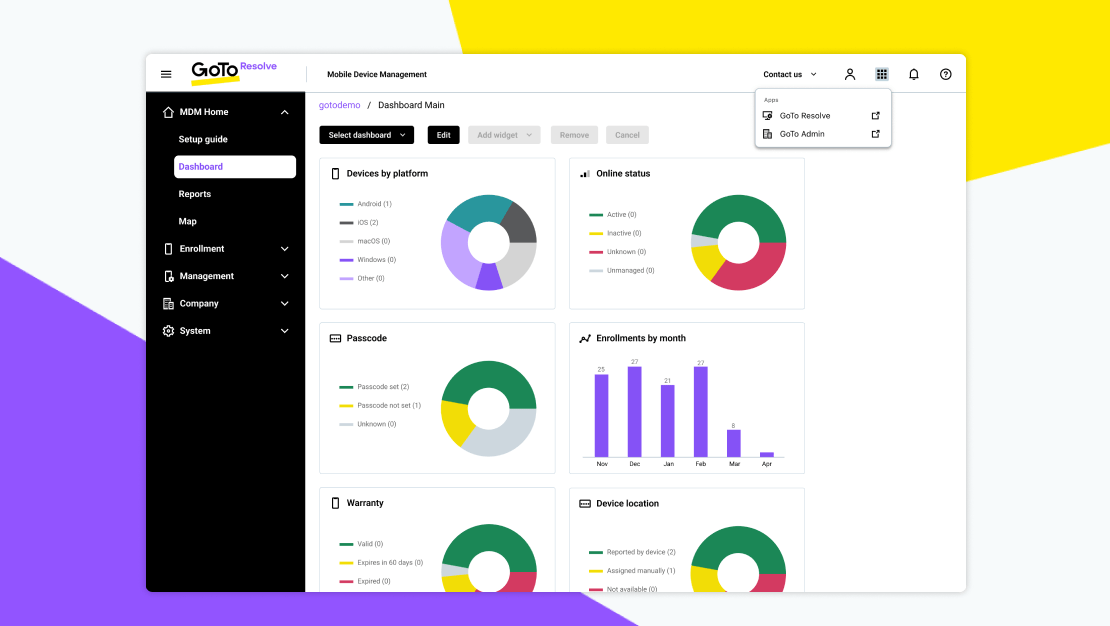The width and height of the screenshot is (1110, 626).
Task: Navigate to gotodemo via the breadcrumb link
Action: point(339,104)
